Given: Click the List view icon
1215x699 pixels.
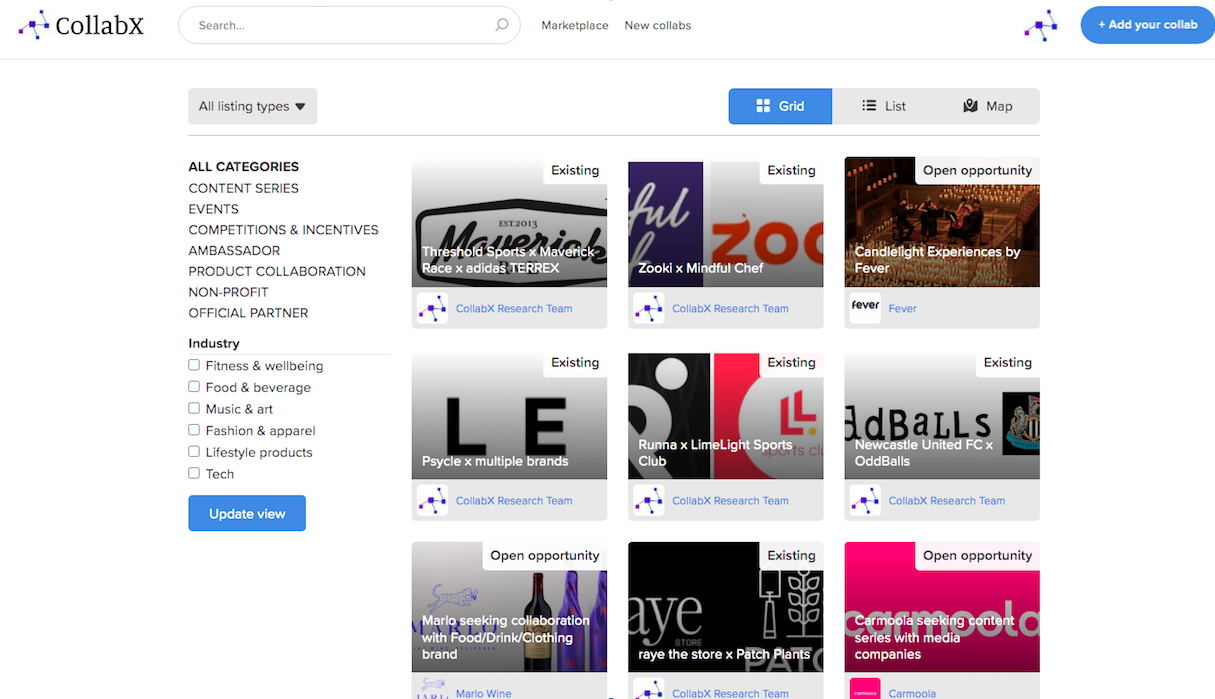Looking at the screenshot, I should pos(869,106).
